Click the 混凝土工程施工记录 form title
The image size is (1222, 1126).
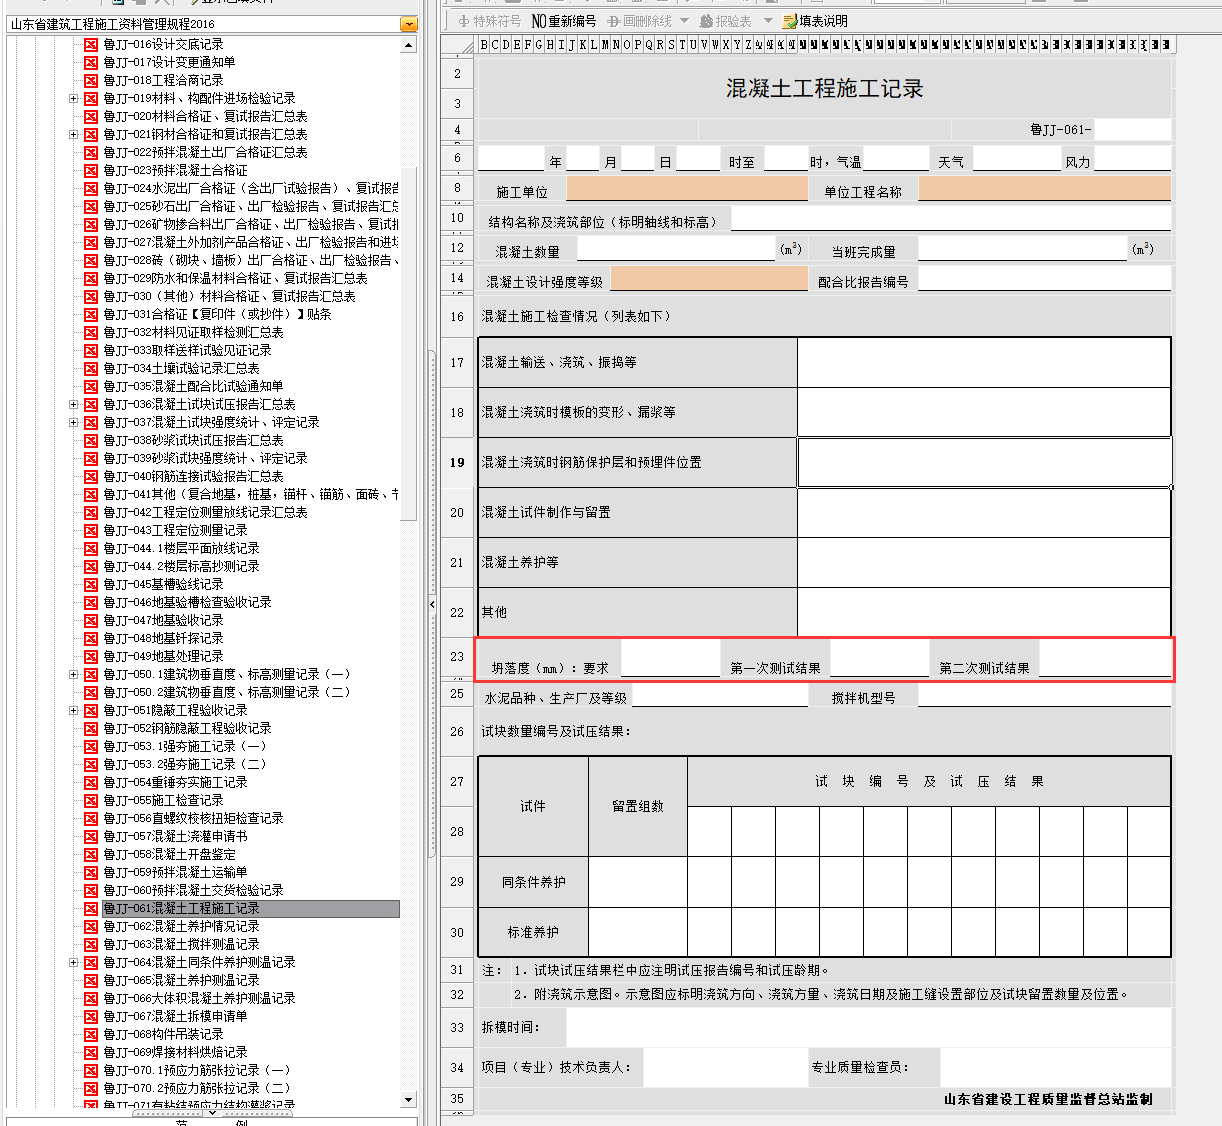point(824,88)
